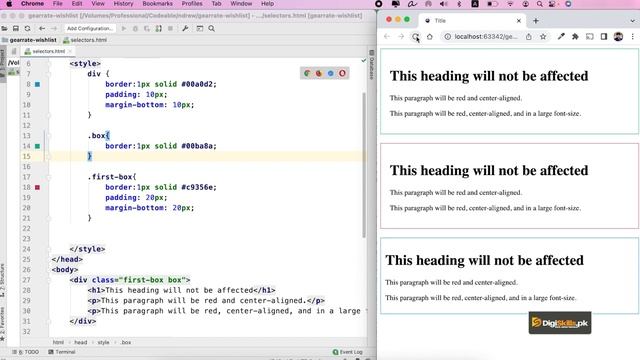The width and height of the screenshot is (640, 360).
Task: Open preview in Chrome from editor popup
Action: coord(307,73)
